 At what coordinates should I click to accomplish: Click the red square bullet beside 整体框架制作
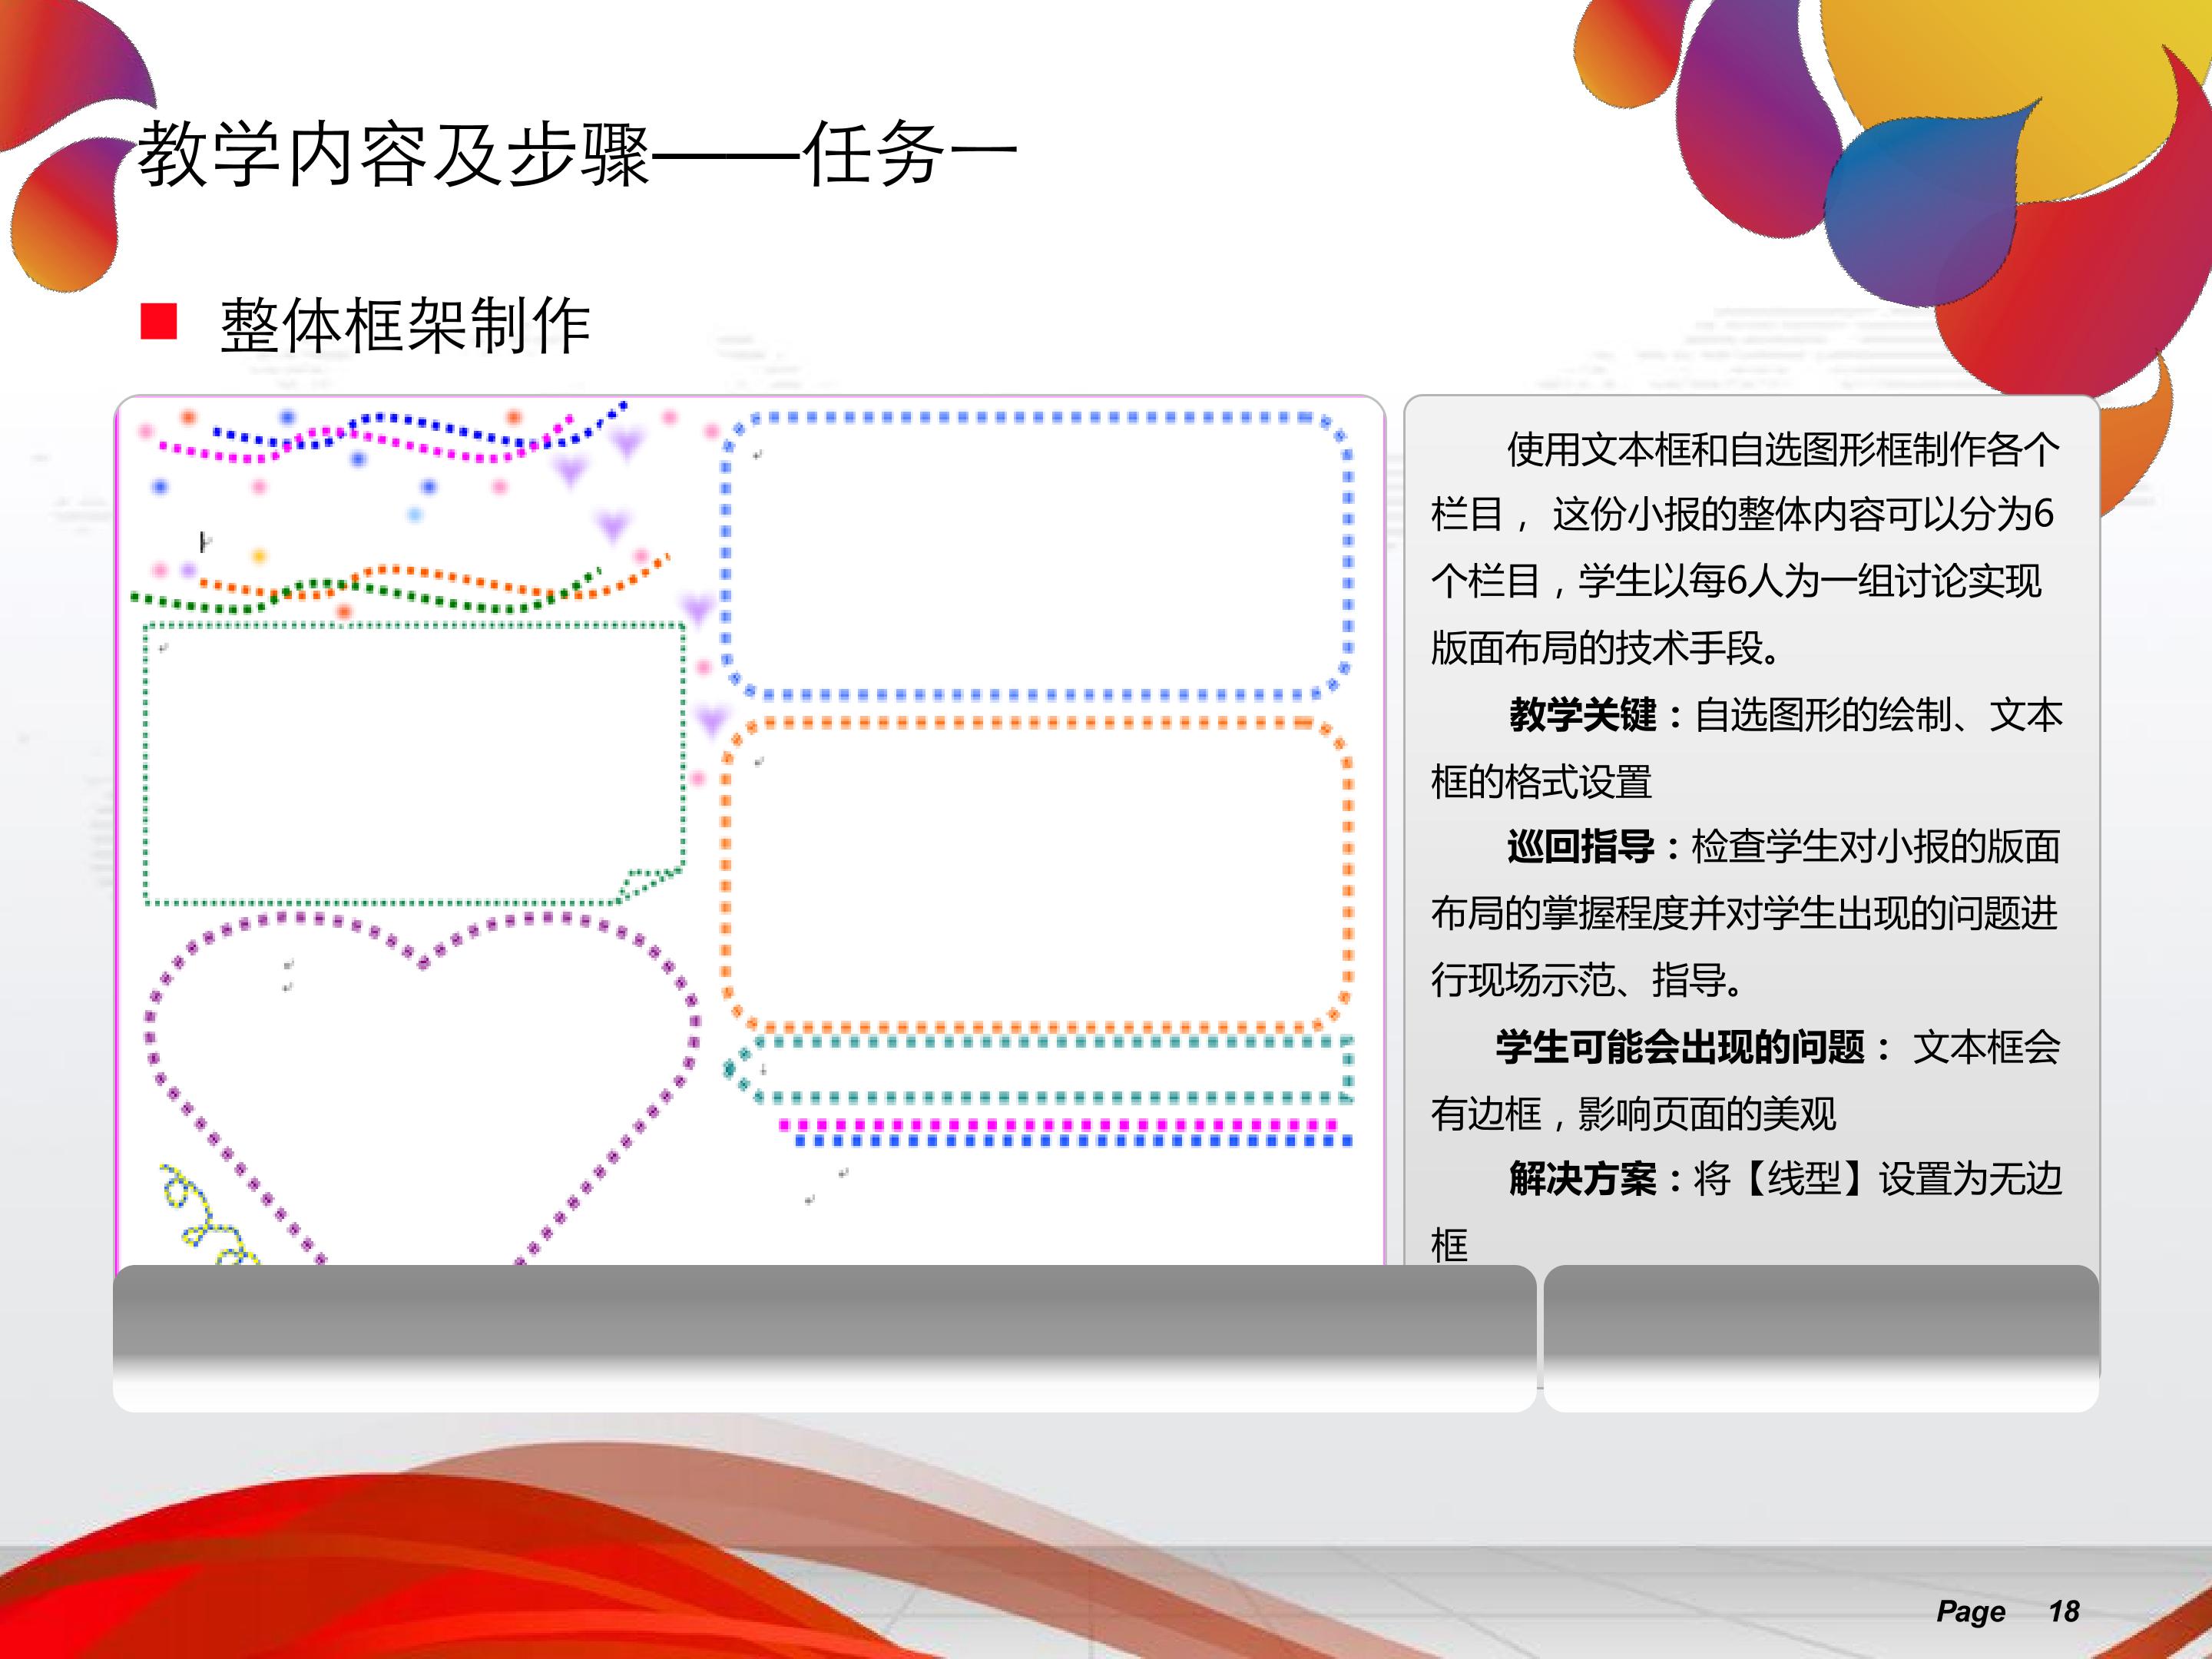[x=159, y=322]
